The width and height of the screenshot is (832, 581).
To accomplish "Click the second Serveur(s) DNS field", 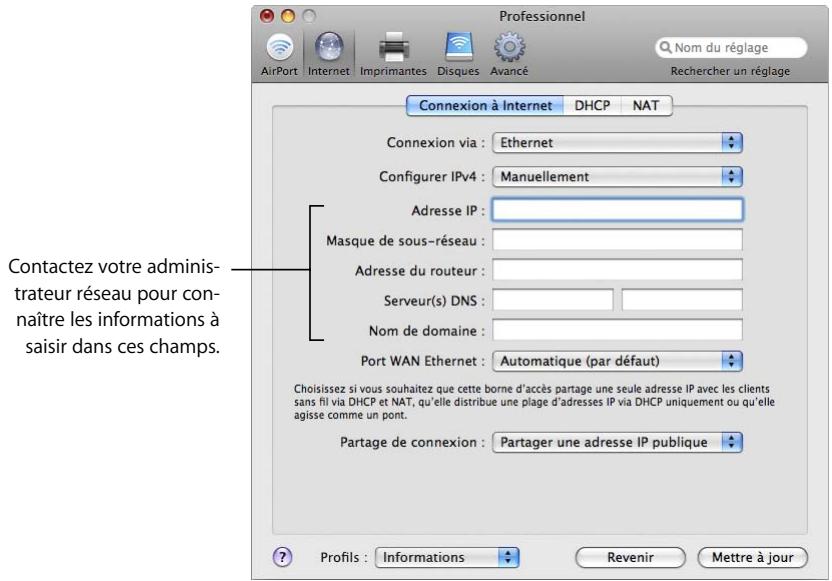I will (x=682, y=300).
